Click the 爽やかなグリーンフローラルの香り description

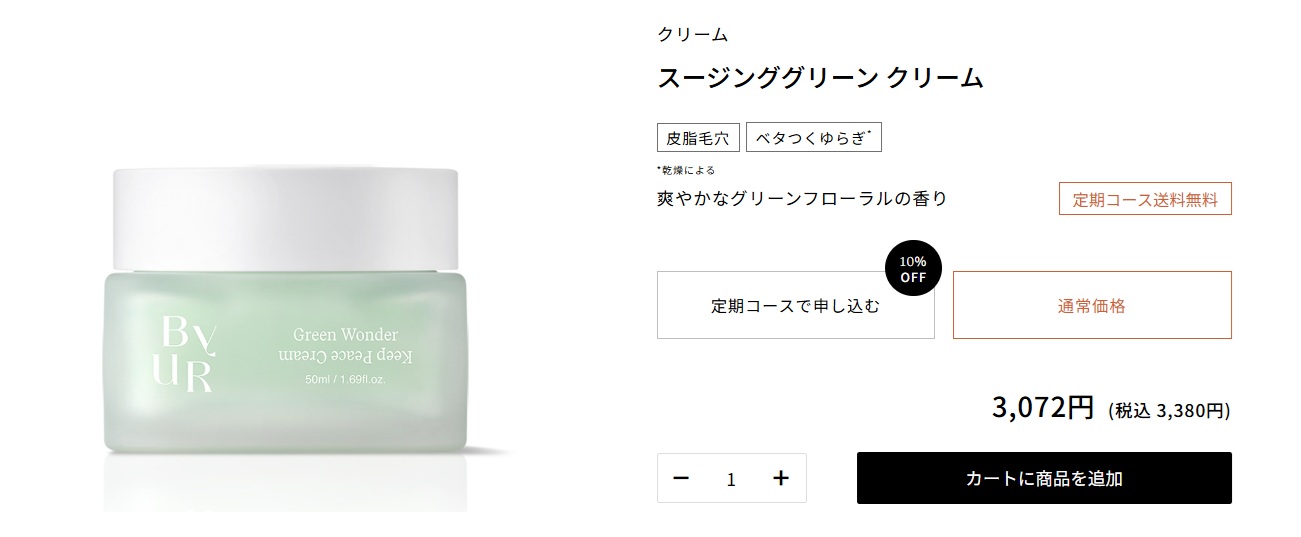coord(802,199)
